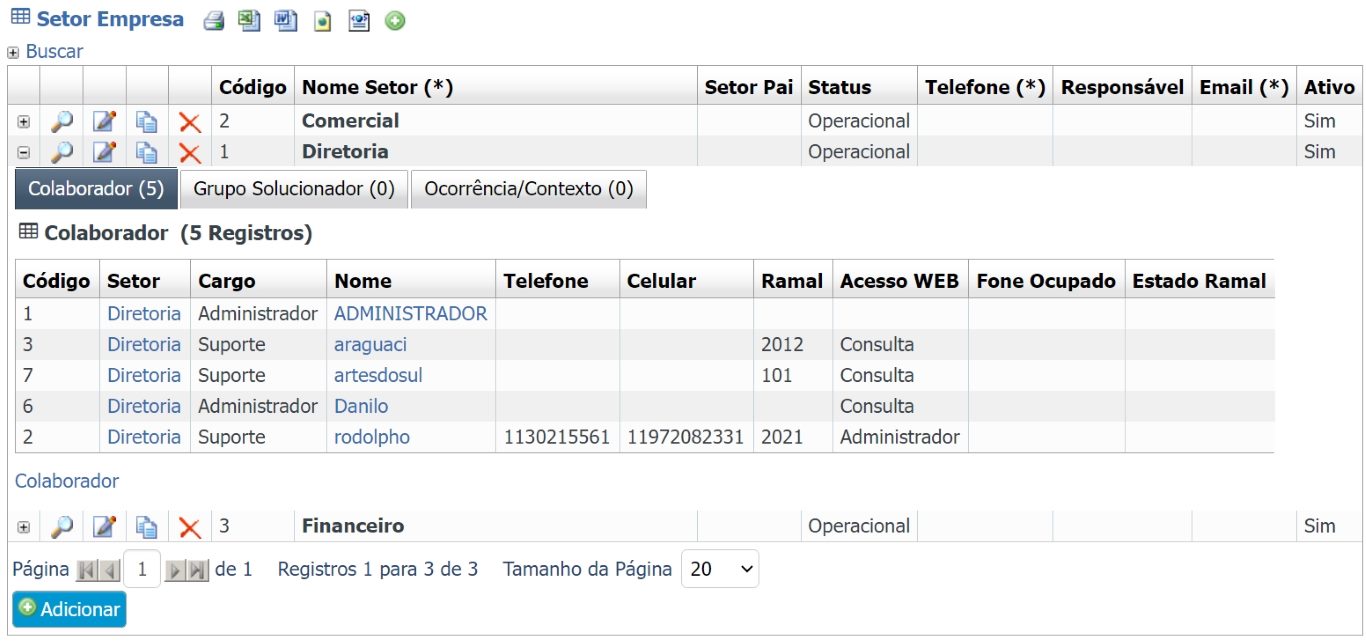Collapse the Diretoria row details
1366x641 pixels.
pos(24,153)
